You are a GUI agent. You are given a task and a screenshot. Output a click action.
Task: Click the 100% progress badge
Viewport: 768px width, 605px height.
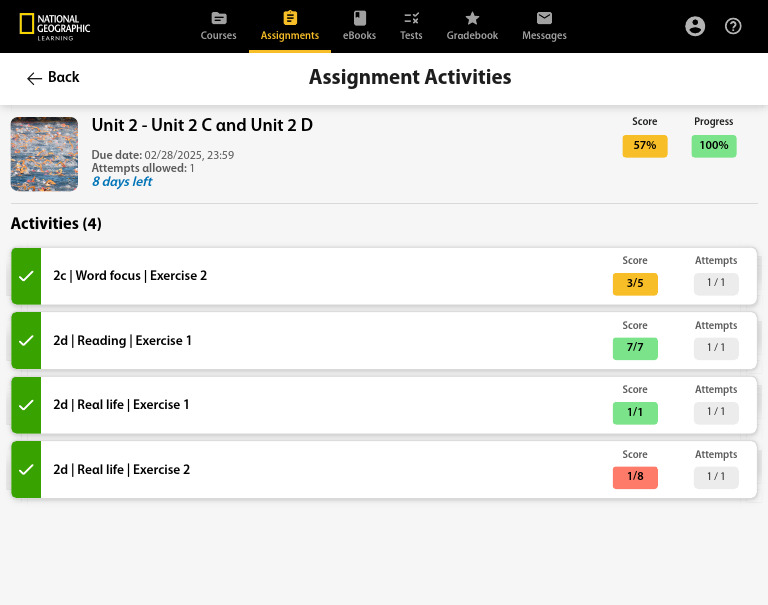click(714, 146)
